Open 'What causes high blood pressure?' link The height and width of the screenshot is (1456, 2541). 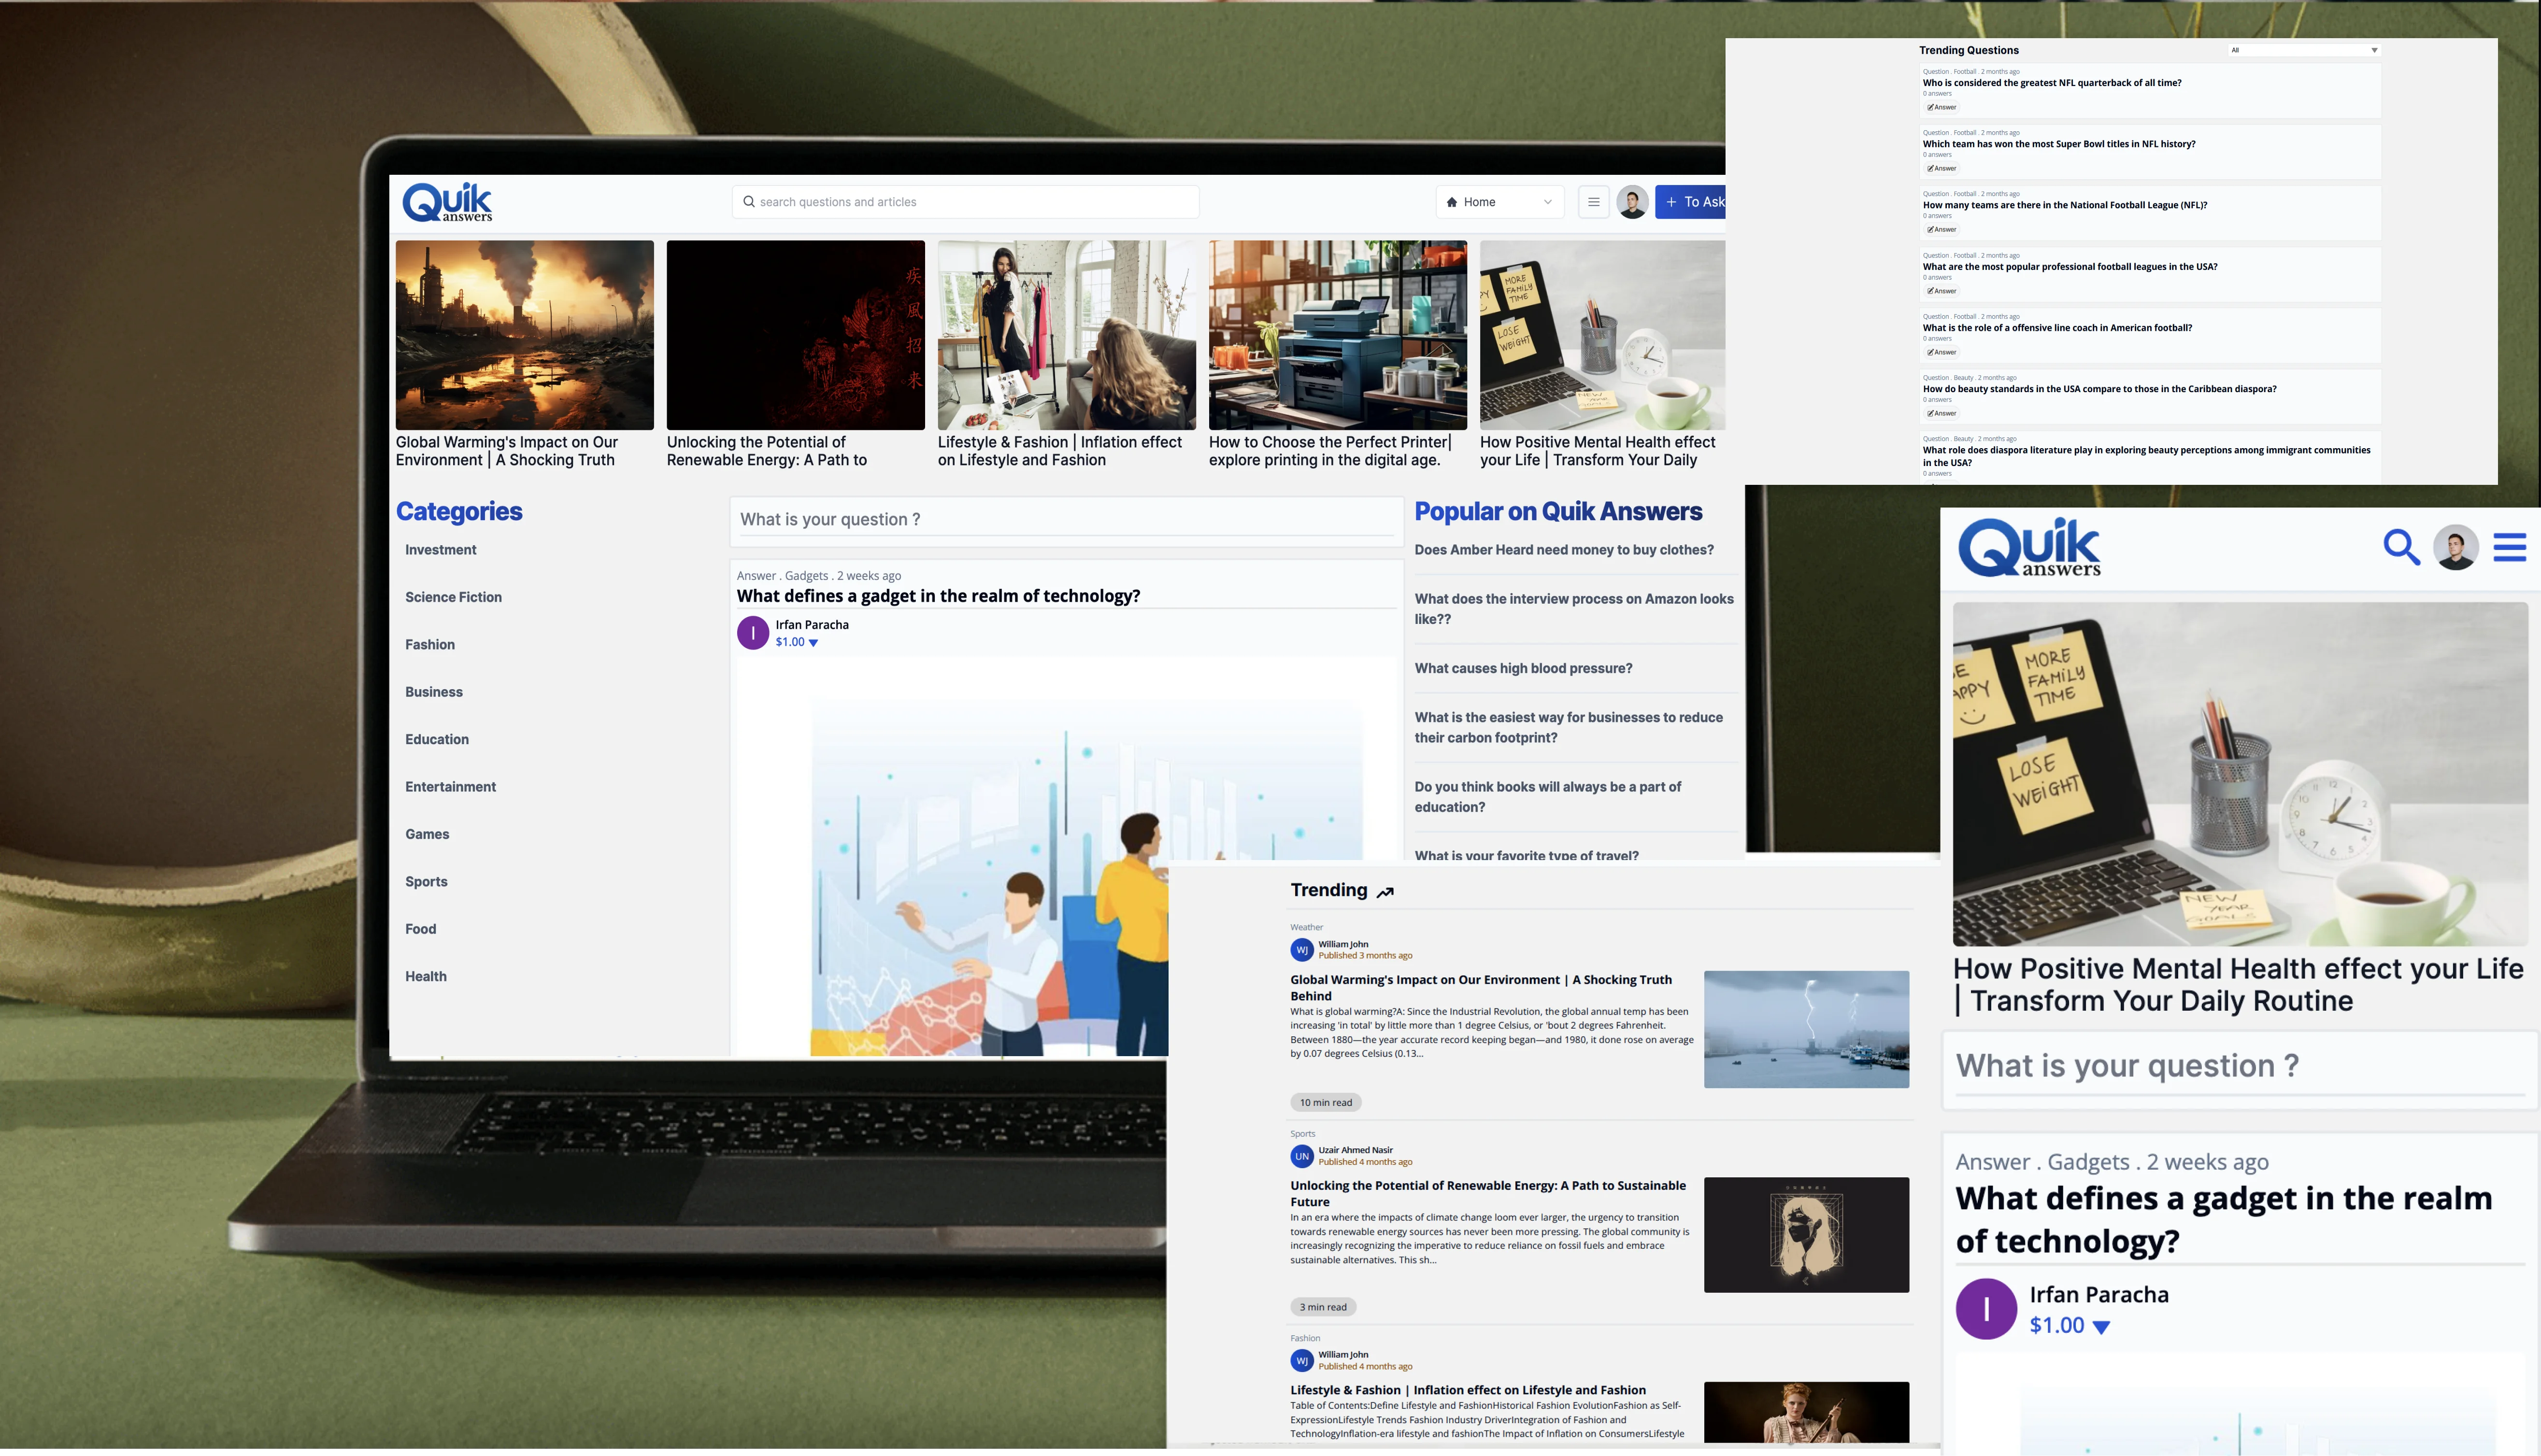coord(1523,668)
